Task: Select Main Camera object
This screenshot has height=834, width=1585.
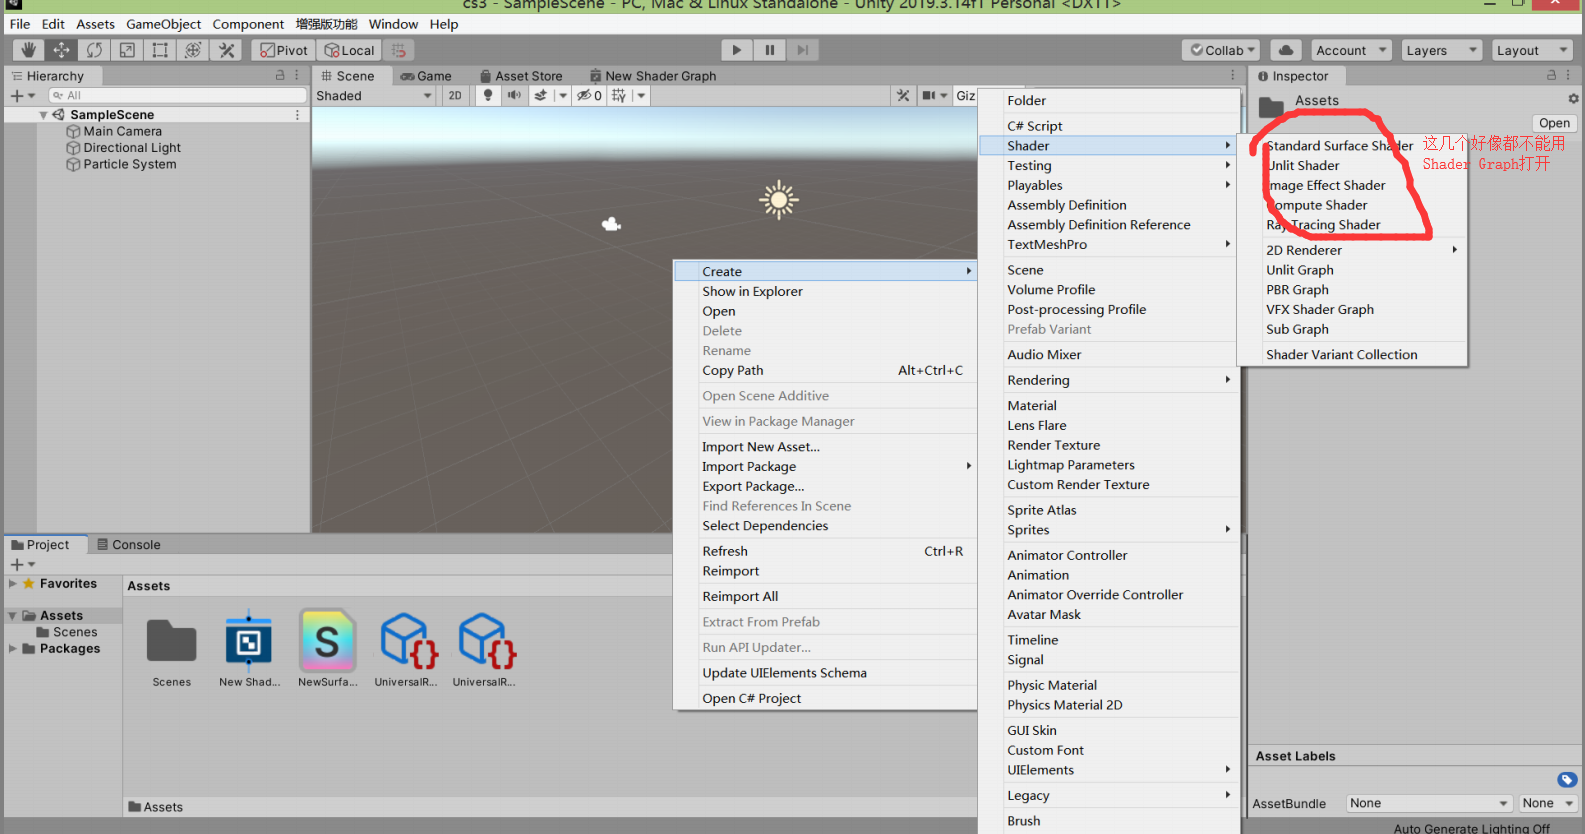Action: (122, 131)
